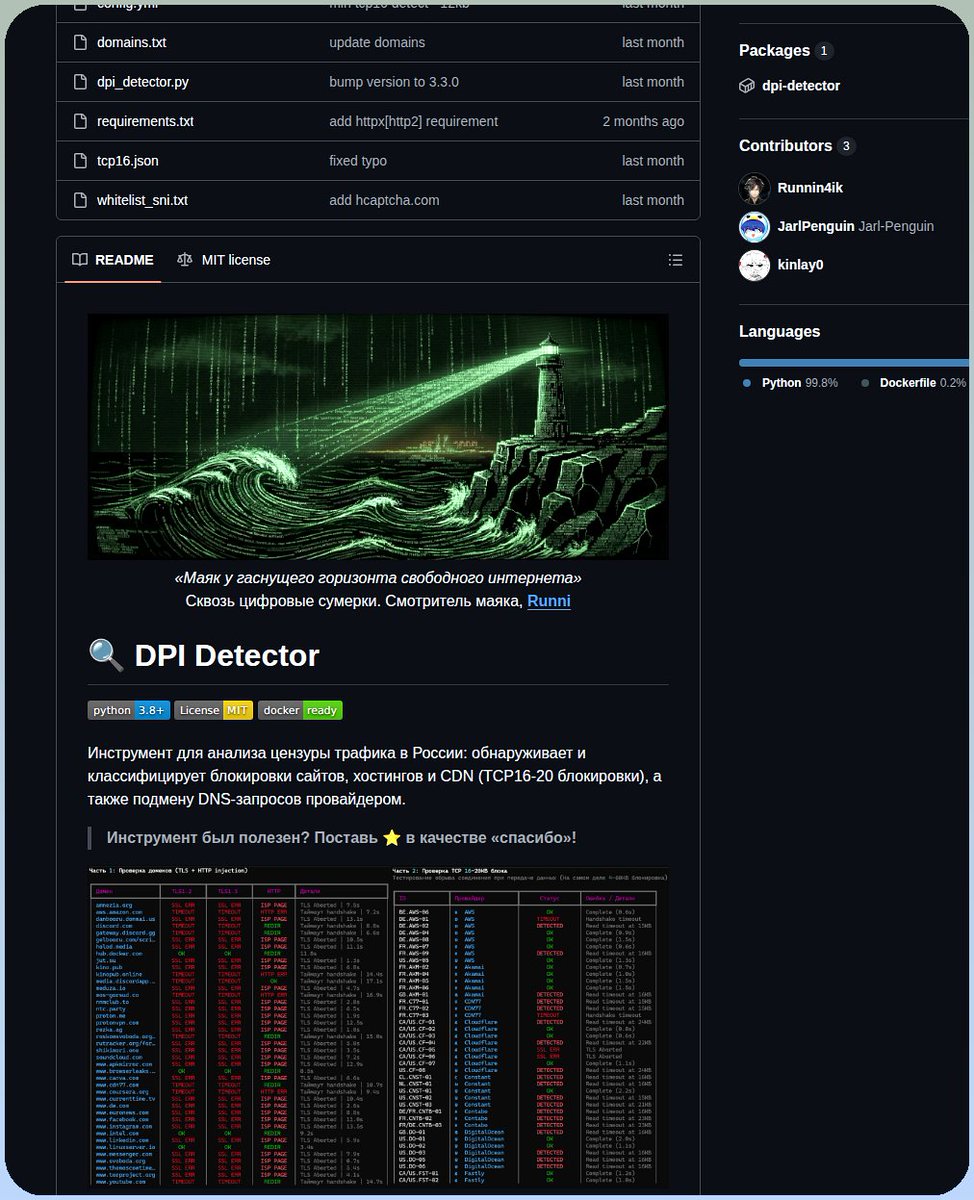The width and height of the screenshot is (974, 1200).
Task: Click '2 months ago' date on requirements.txt row
Action: 643,121
